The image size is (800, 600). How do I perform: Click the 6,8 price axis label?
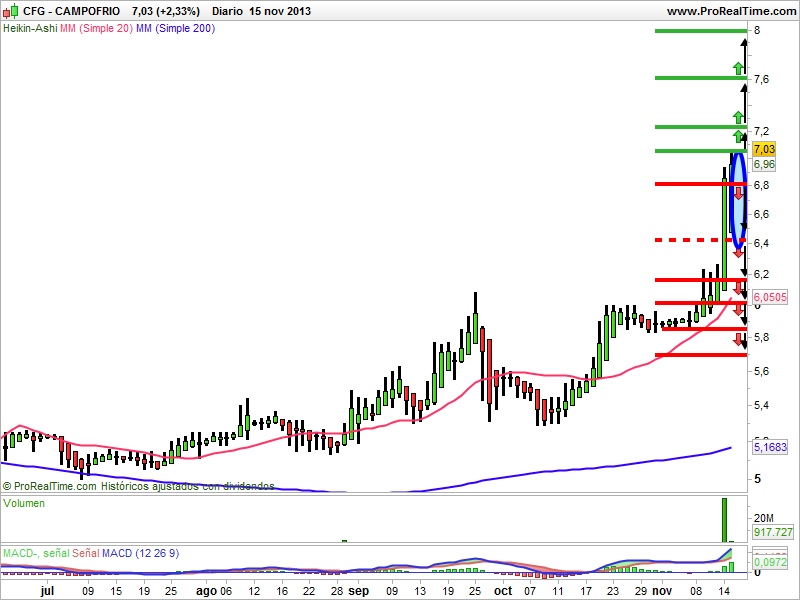(x=762, y=185)
